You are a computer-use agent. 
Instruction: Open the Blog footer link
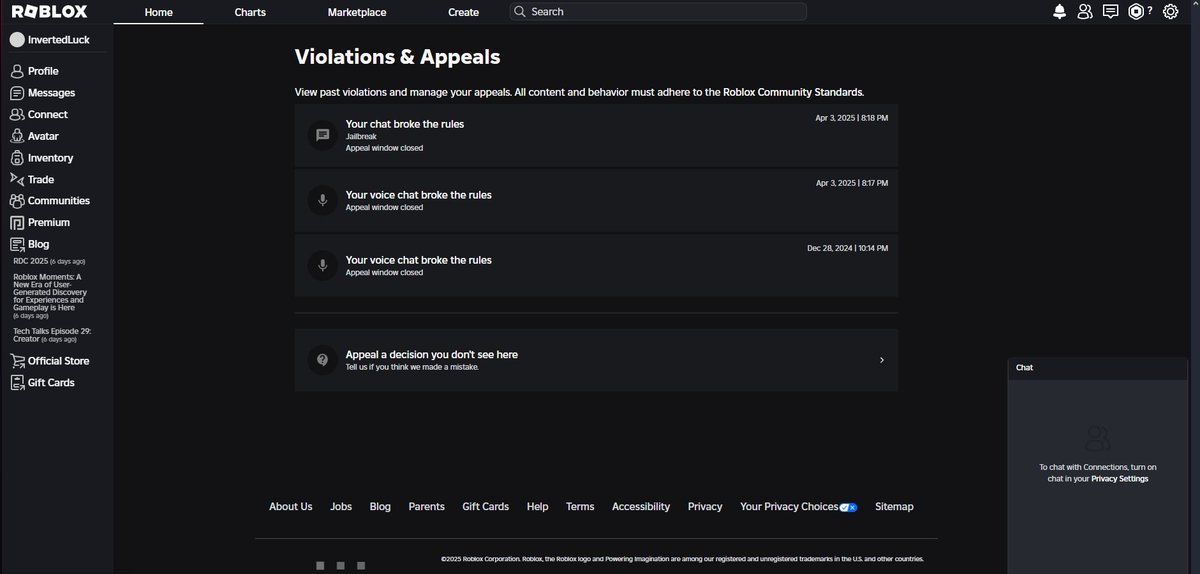380,507
